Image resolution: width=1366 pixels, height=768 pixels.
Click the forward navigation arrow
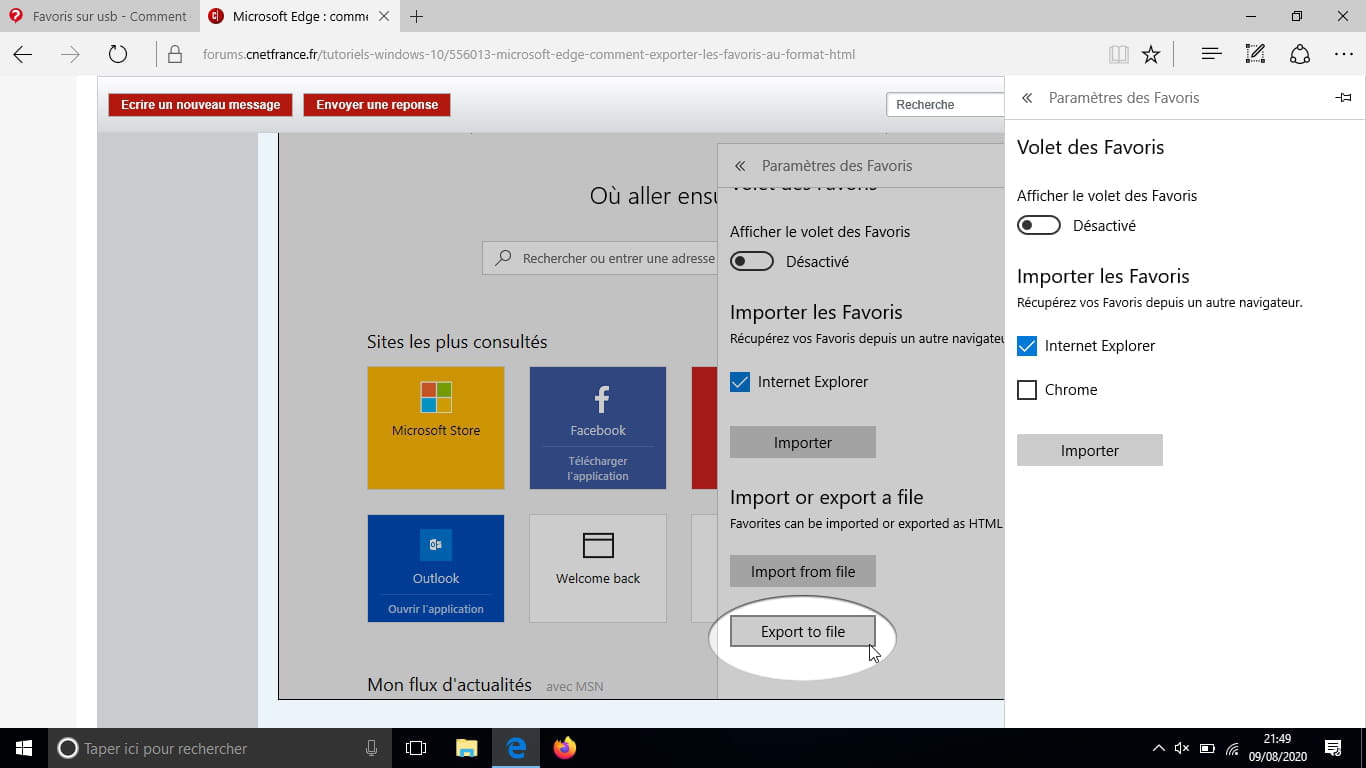pos(70,55)
